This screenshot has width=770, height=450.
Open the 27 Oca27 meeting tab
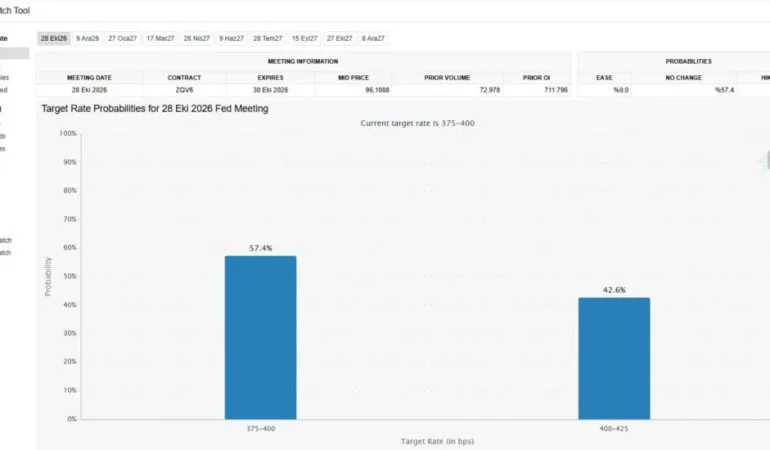(123, 38)
